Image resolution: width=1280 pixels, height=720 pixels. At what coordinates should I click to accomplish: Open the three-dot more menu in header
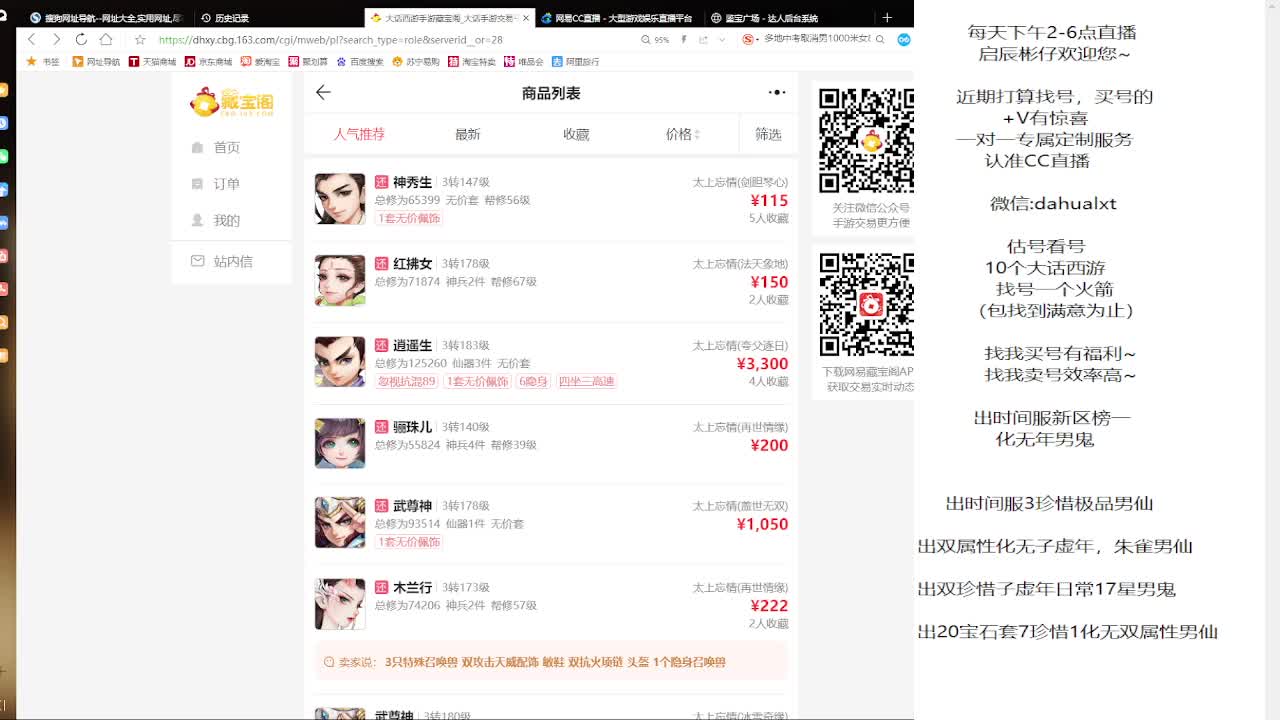point(777,92)
